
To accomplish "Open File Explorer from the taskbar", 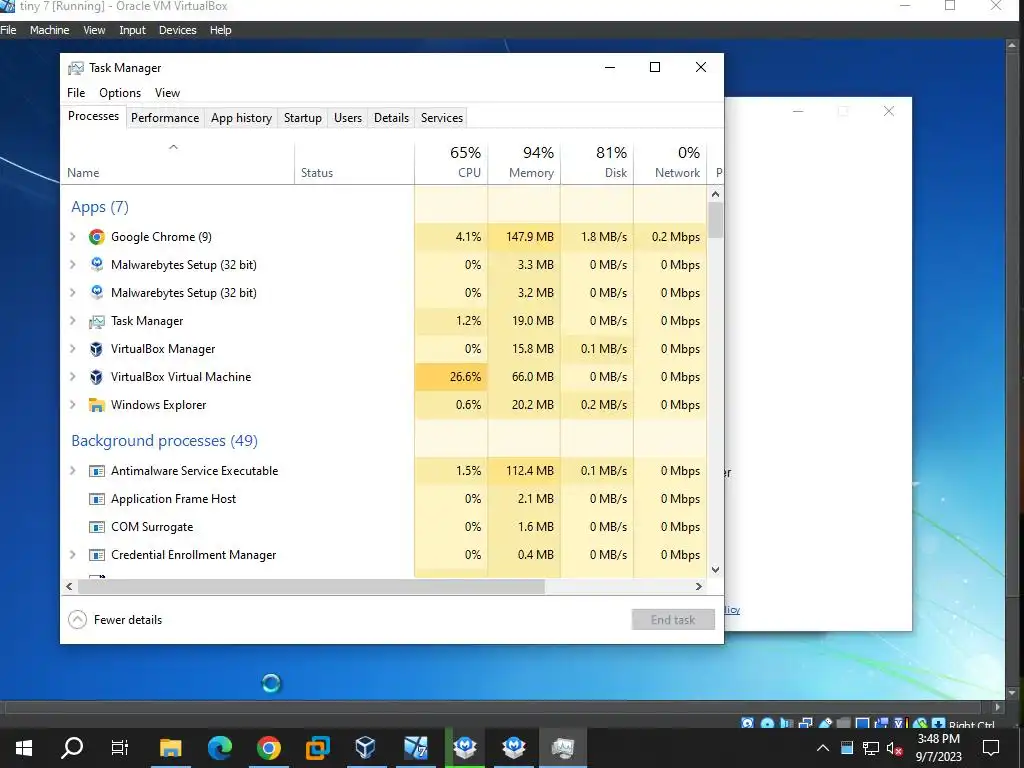I will click(170, 748).
